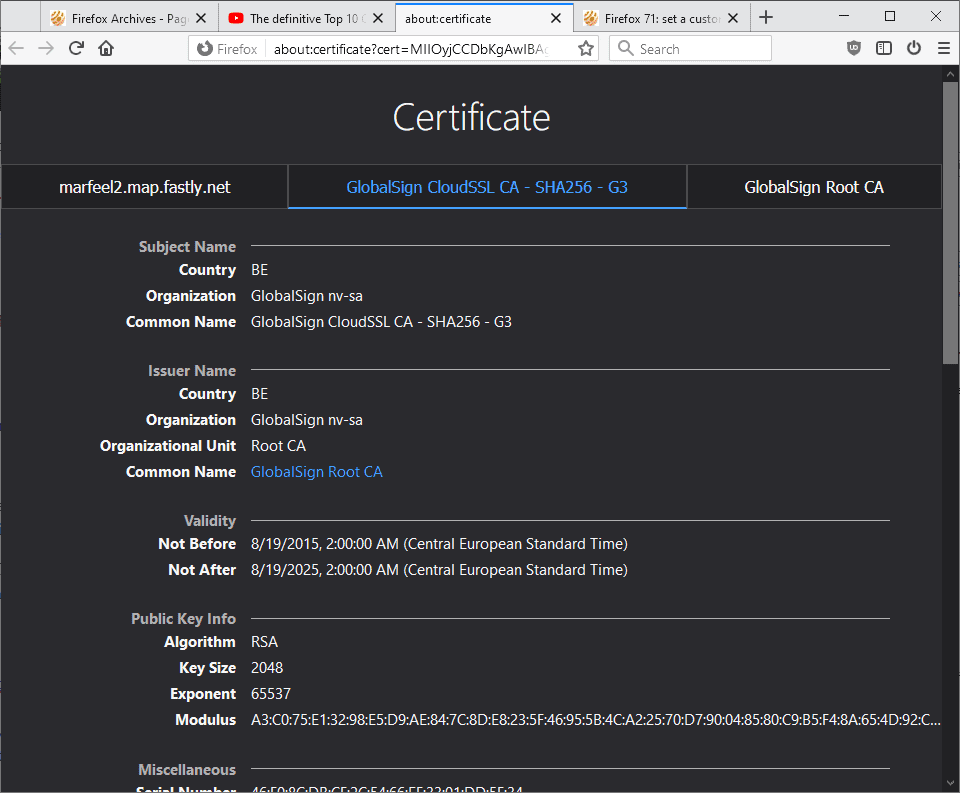This screenshot has height=793, width=960.
Task: Minimize the Firefox window
Action: 844,17
